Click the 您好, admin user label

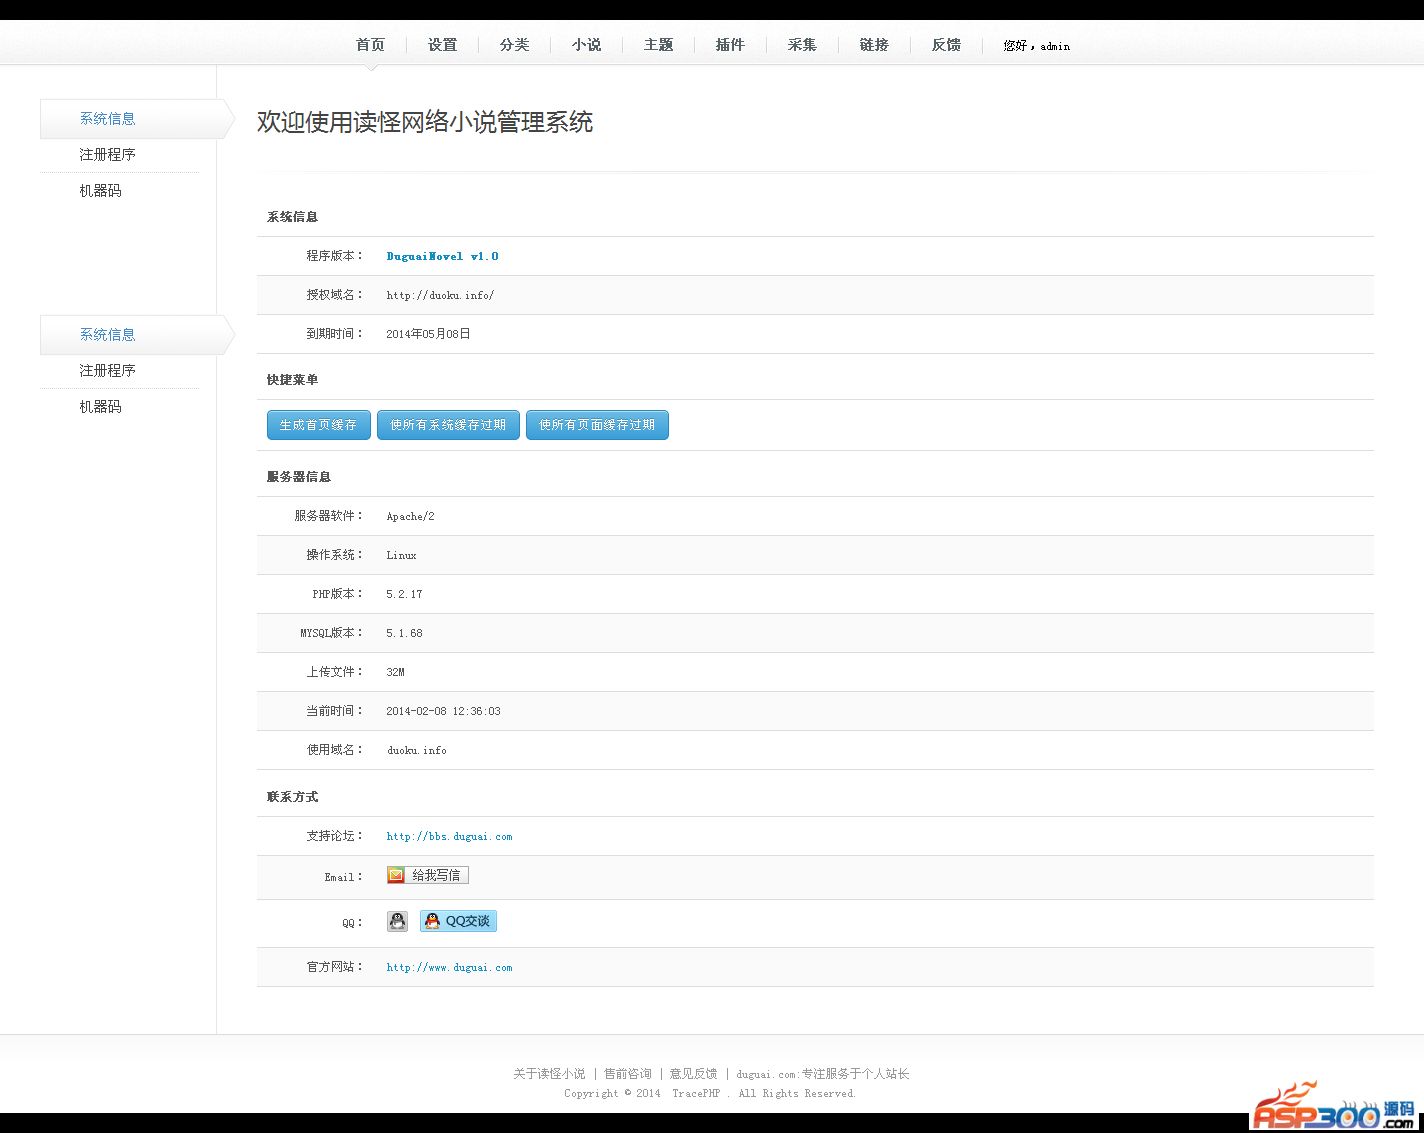pyautogui.click(x=1036, y=46)
